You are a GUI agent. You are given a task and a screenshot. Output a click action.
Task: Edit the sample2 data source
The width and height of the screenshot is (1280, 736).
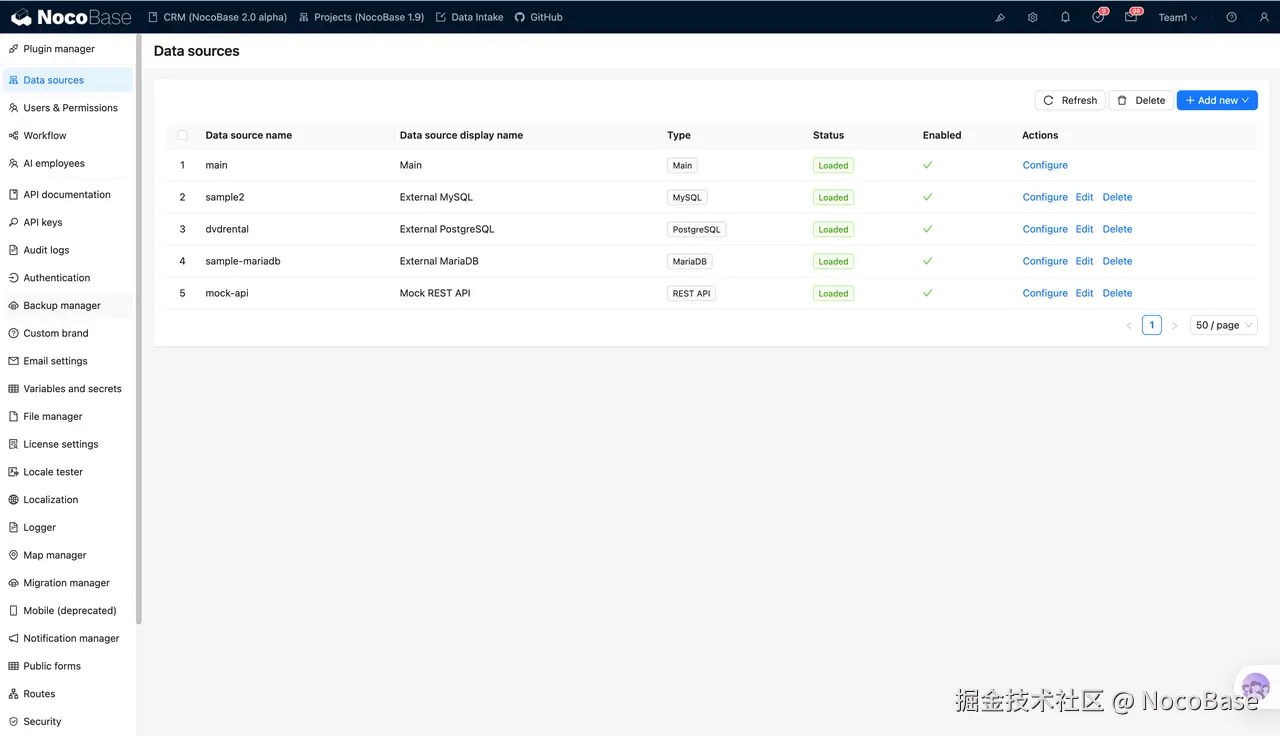1084,197
